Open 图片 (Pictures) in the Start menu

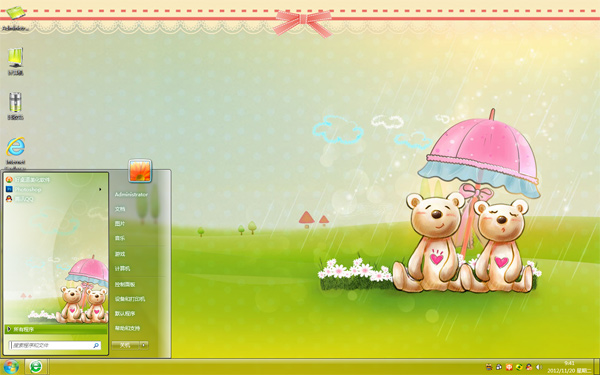coord(120,223)
